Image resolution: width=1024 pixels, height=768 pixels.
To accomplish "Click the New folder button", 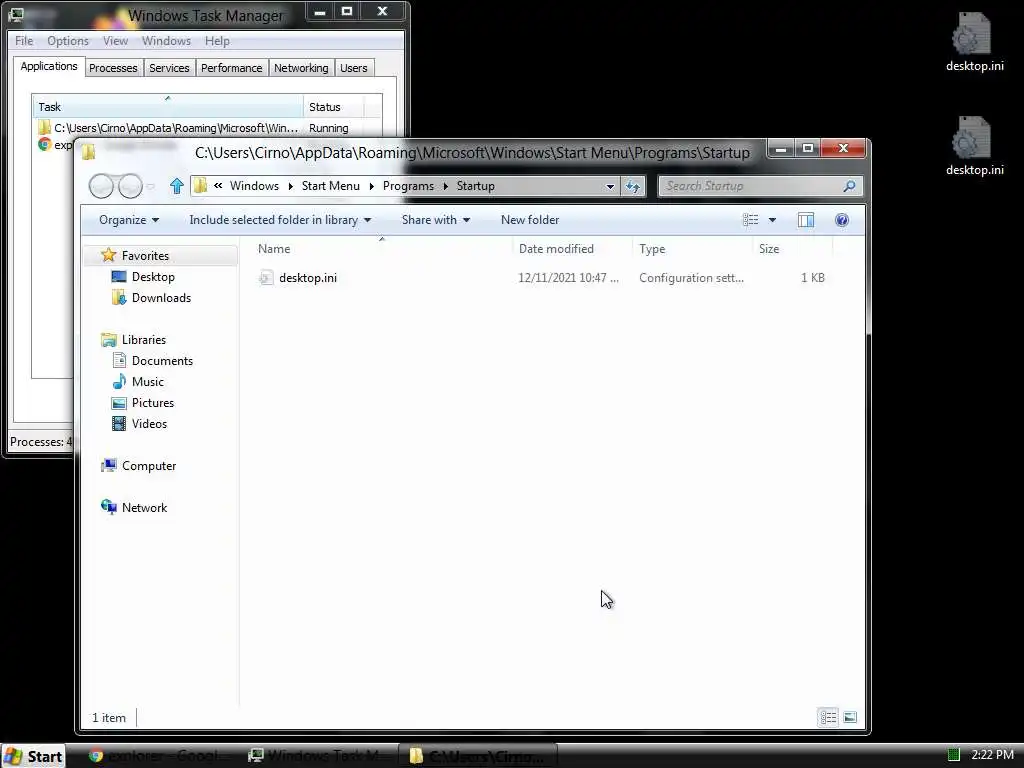I will coord(530,220).
